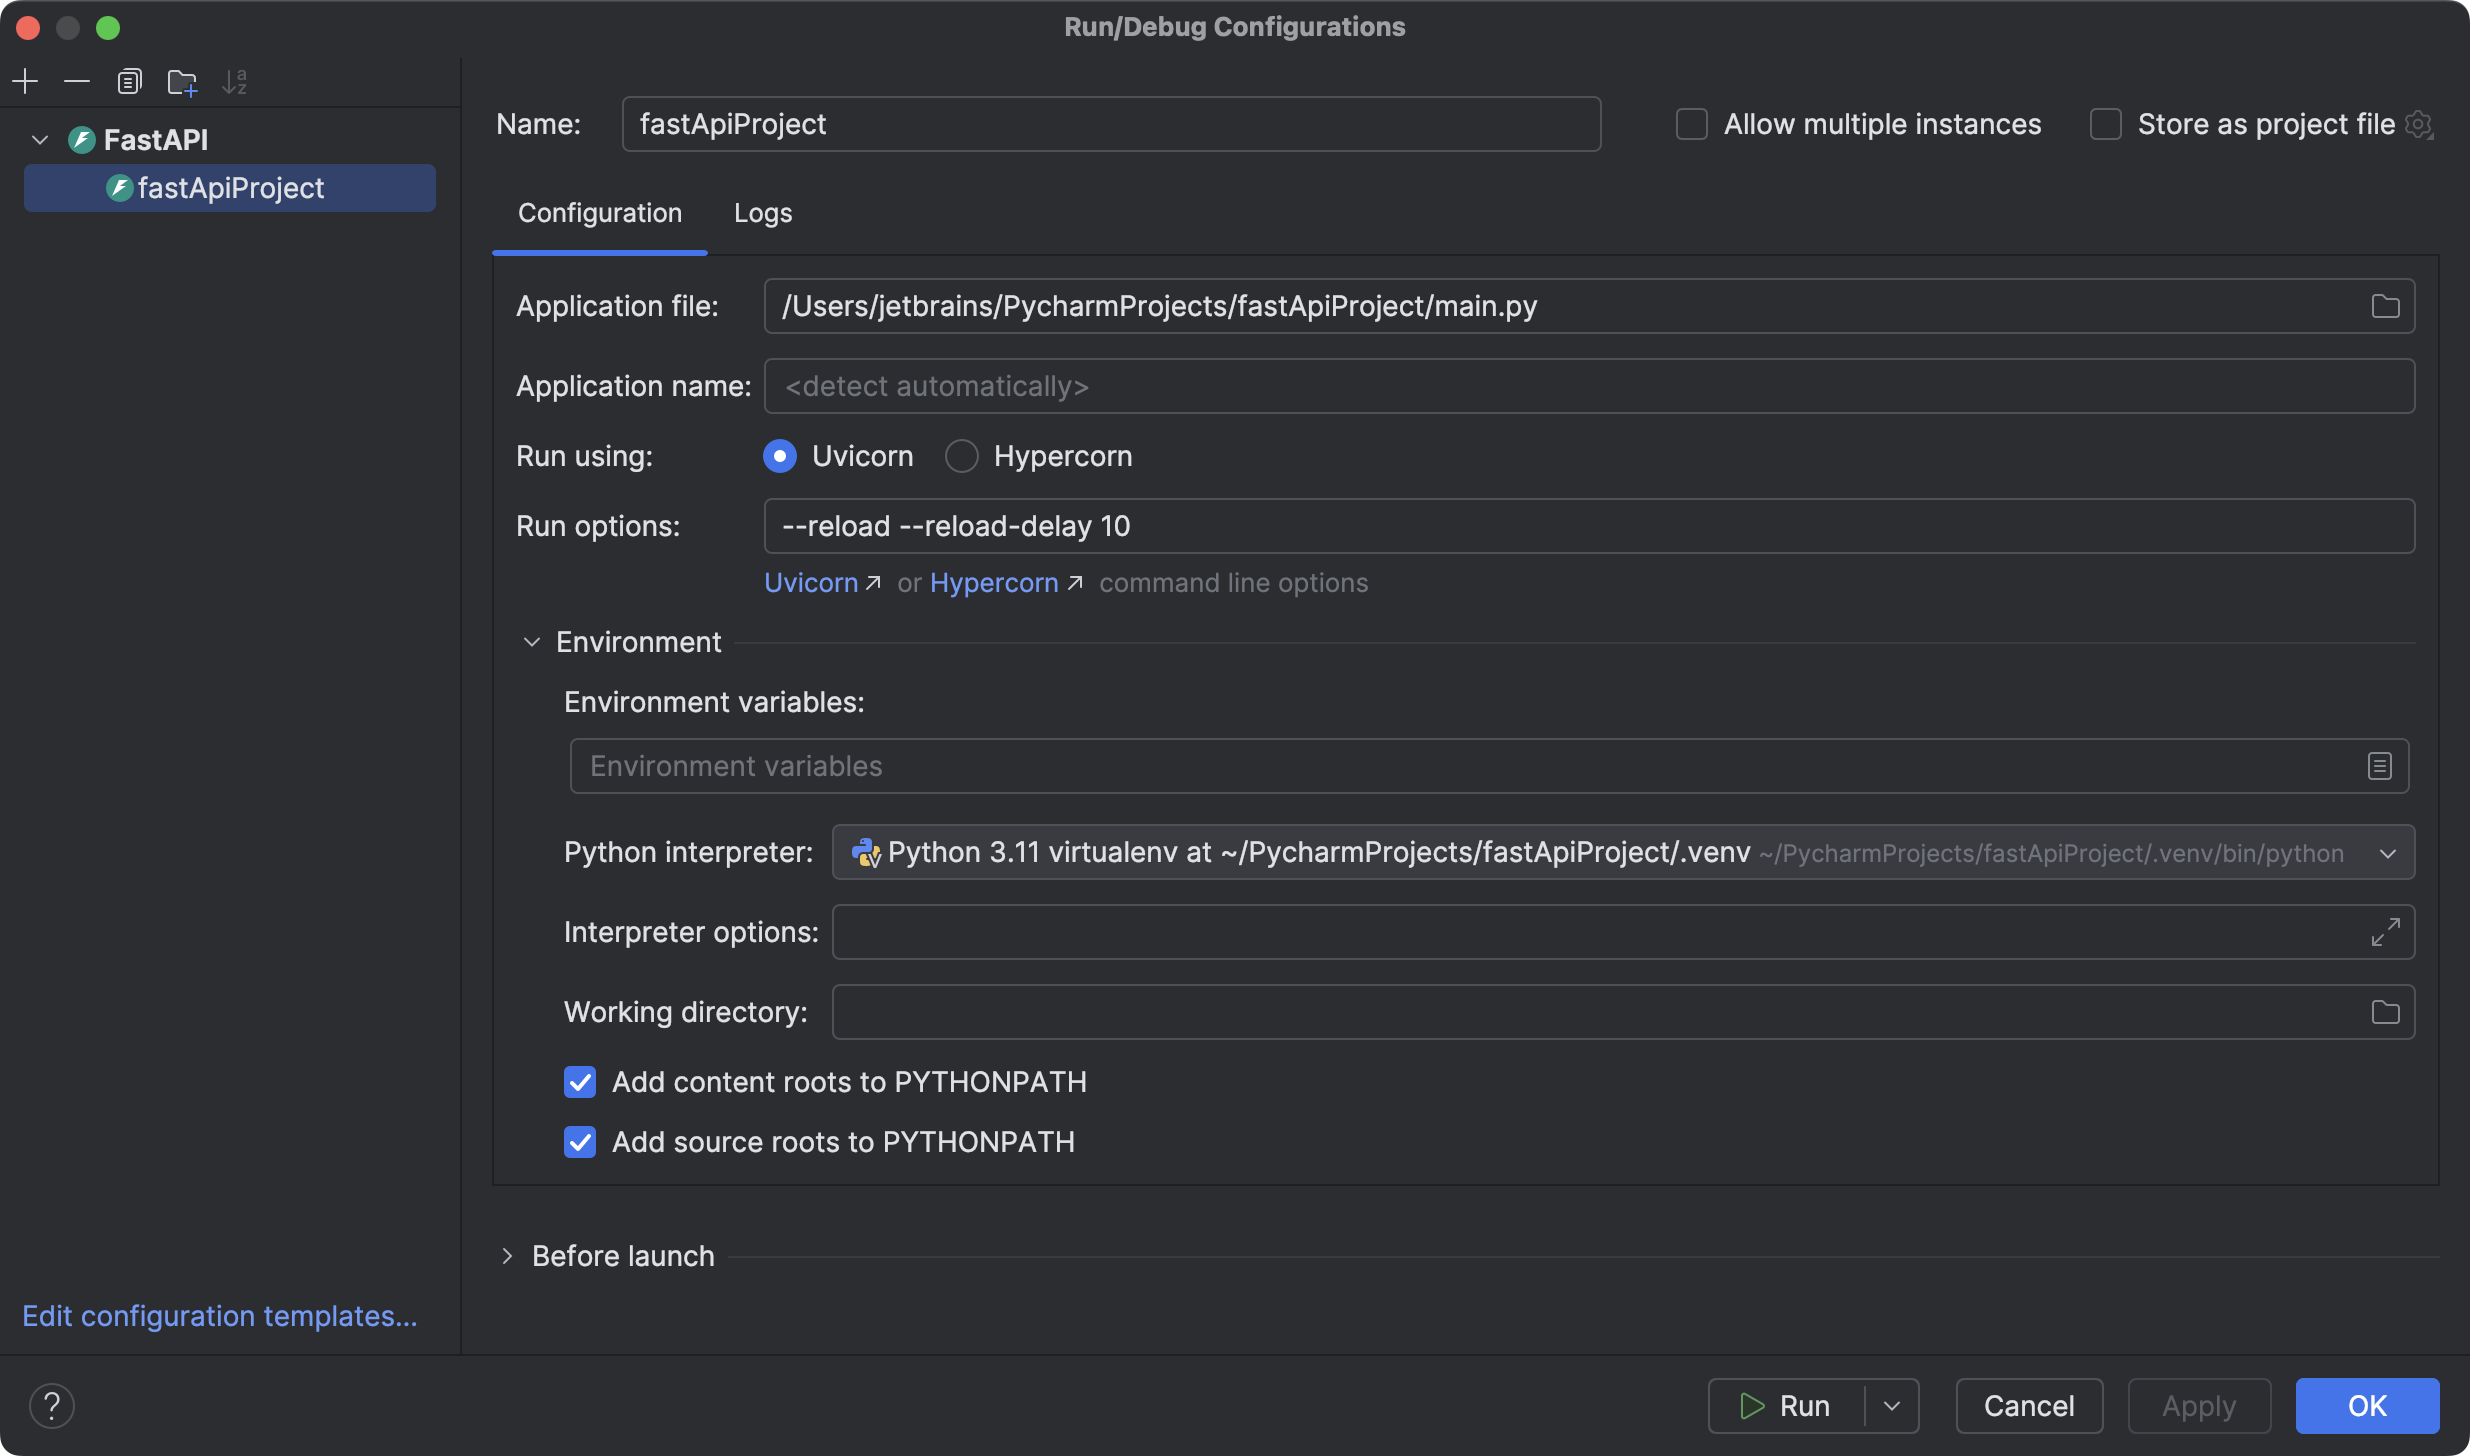This screenshot has height=1456, width=2470.
Task: Open the Python interpreter dropdown
Action: coord(2387,852)
